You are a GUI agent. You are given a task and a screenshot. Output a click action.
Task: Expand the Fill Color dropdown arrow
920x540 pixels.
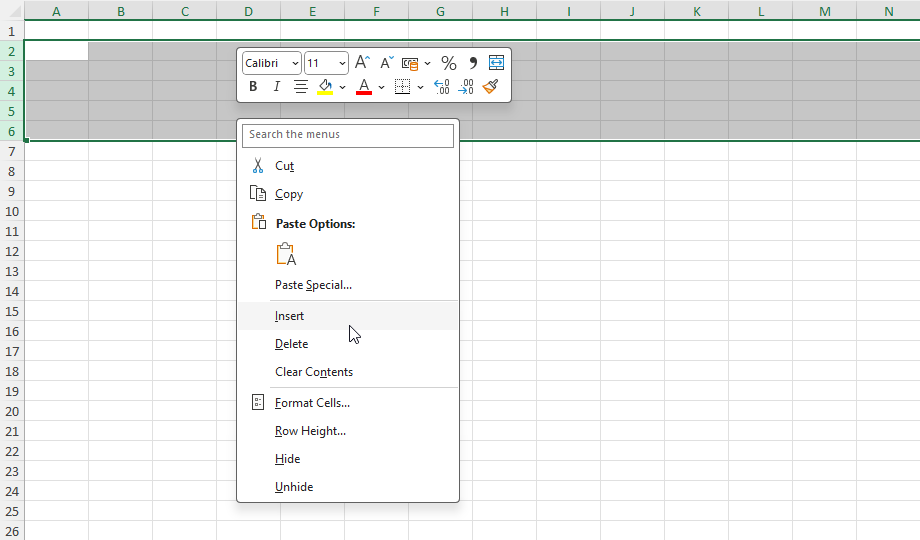(x=343, y=87)
